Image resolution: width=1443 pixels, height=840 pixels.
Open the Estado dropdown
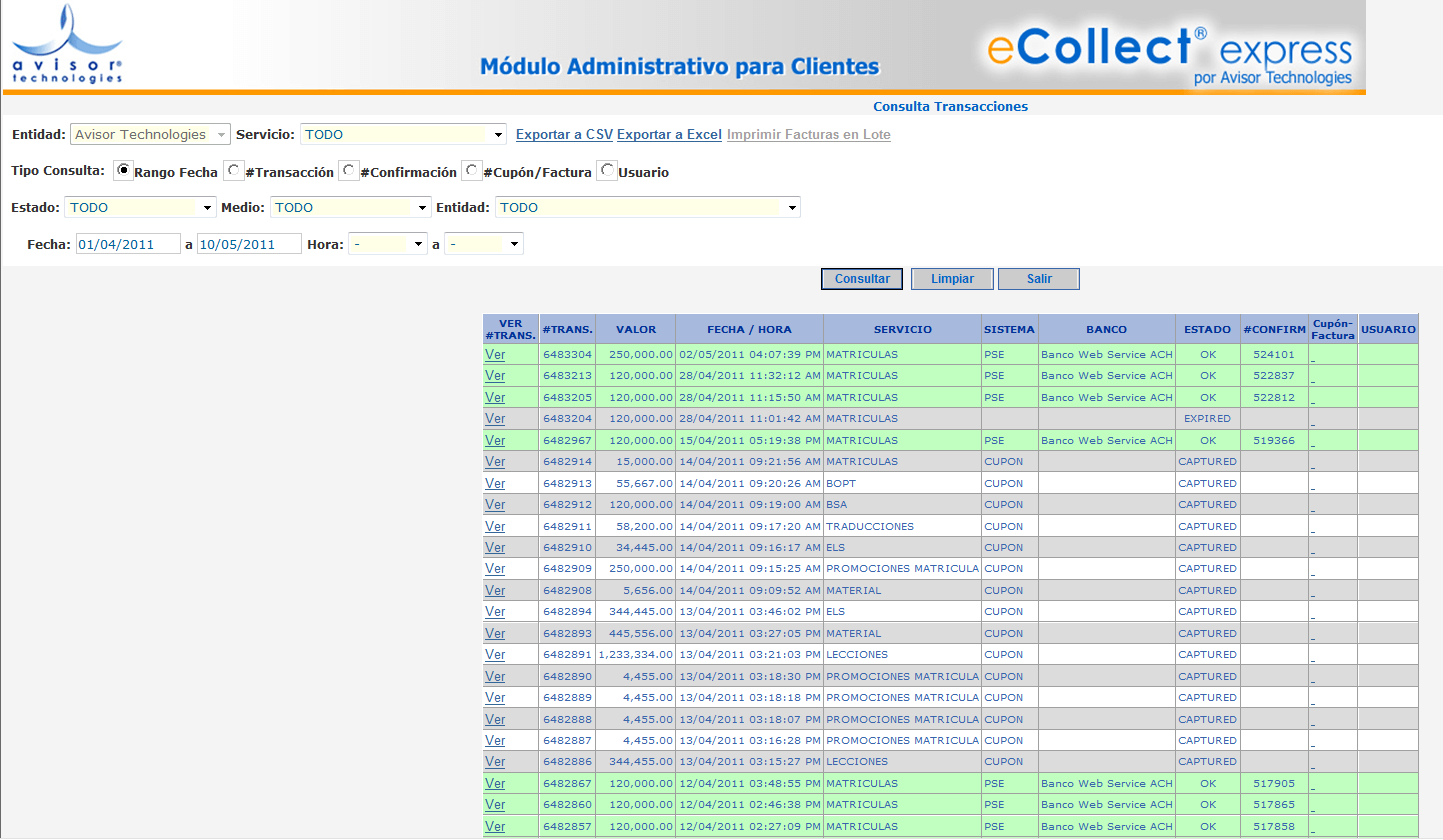click(140, 207)
